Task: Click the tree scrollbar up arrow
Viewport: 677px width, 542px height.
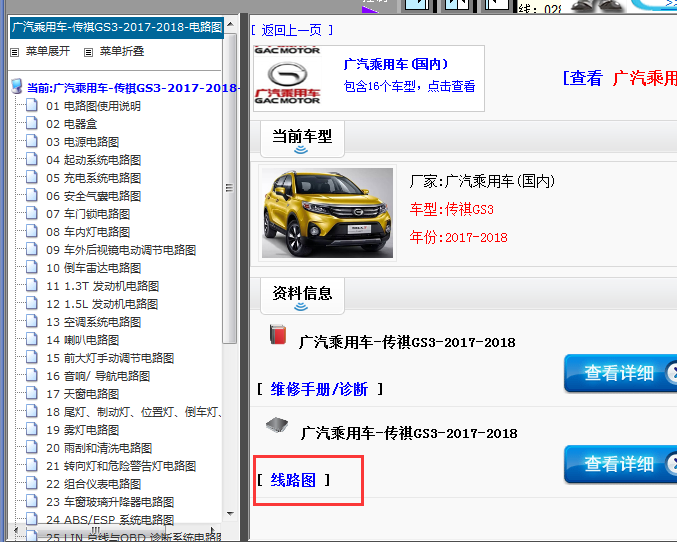Action: (x=230, y=24)
